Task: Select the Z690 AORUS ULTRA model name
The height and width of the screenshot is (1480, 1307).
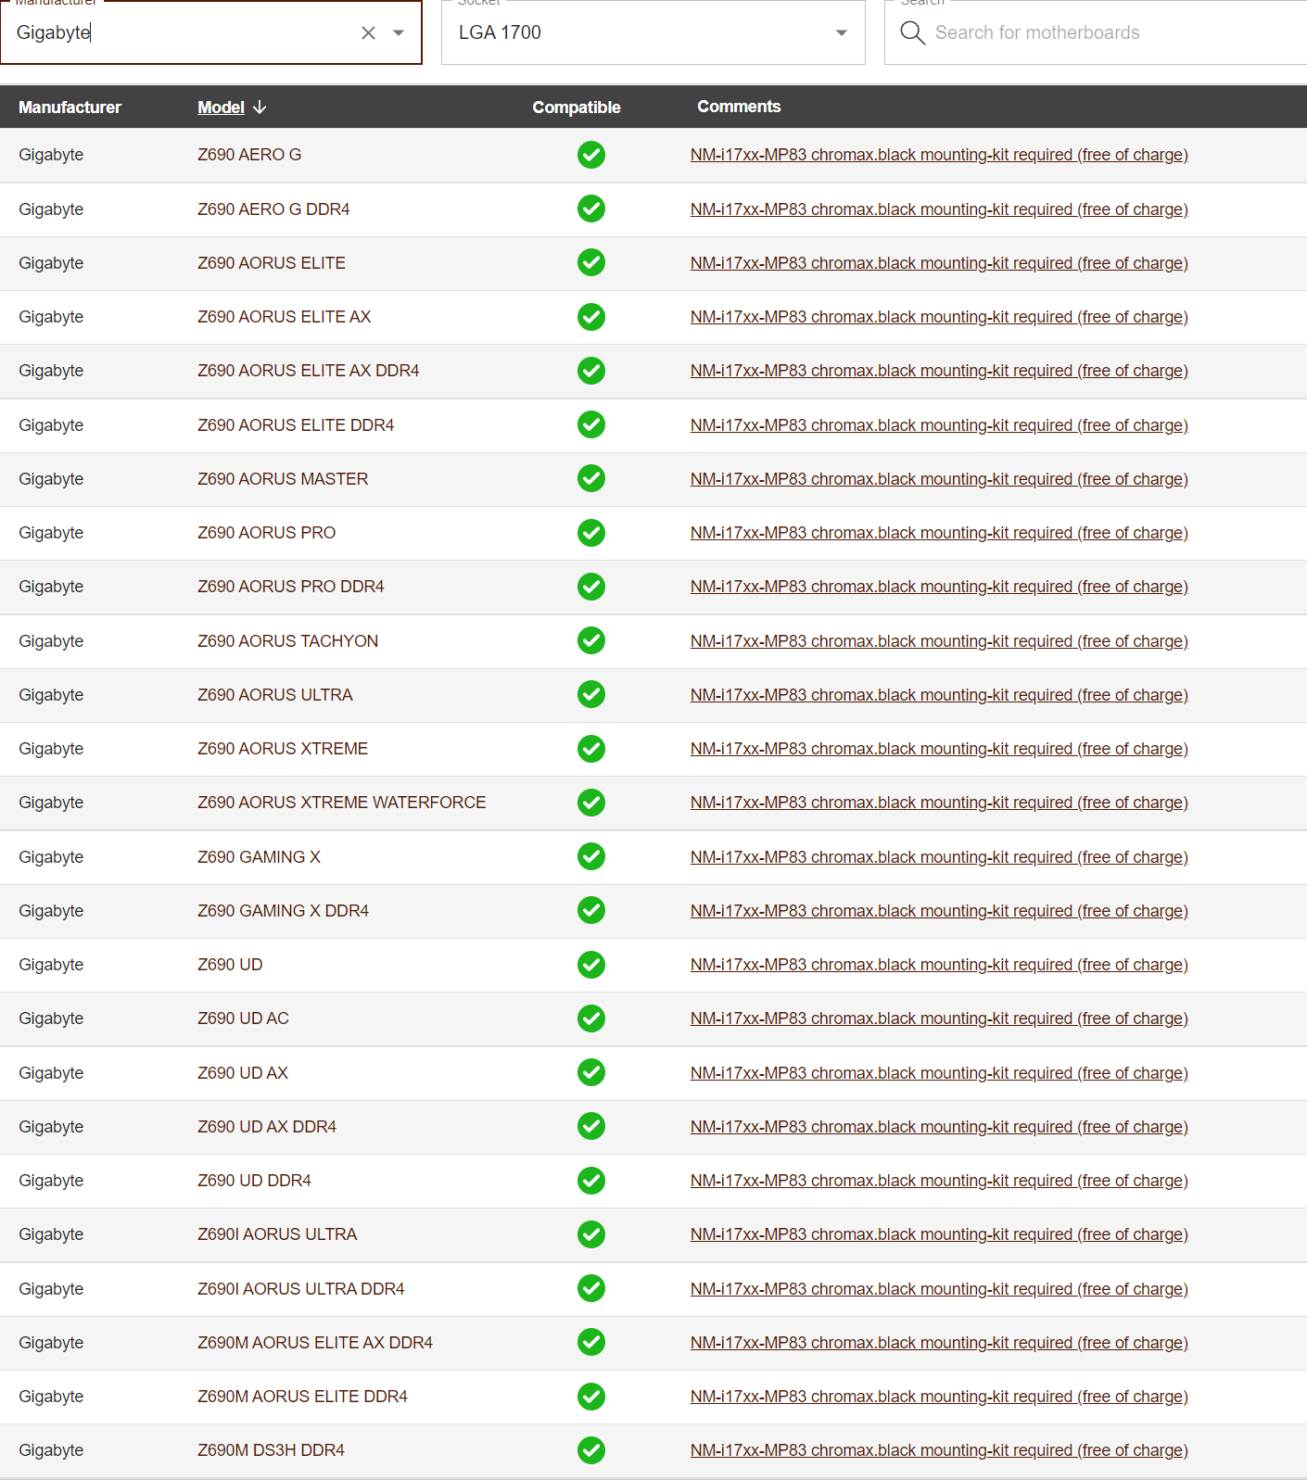Action: click(275, 695)
